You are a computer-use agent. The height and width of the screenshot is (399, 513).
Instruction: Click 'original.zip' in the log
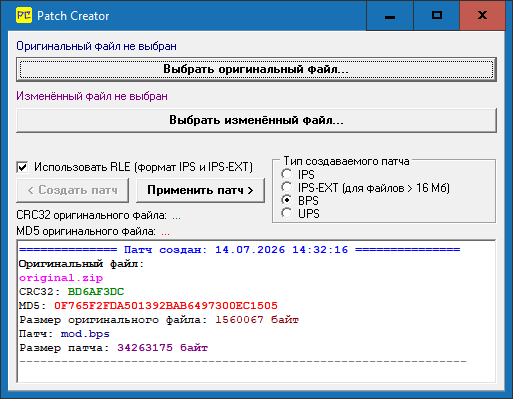(61, 278)
